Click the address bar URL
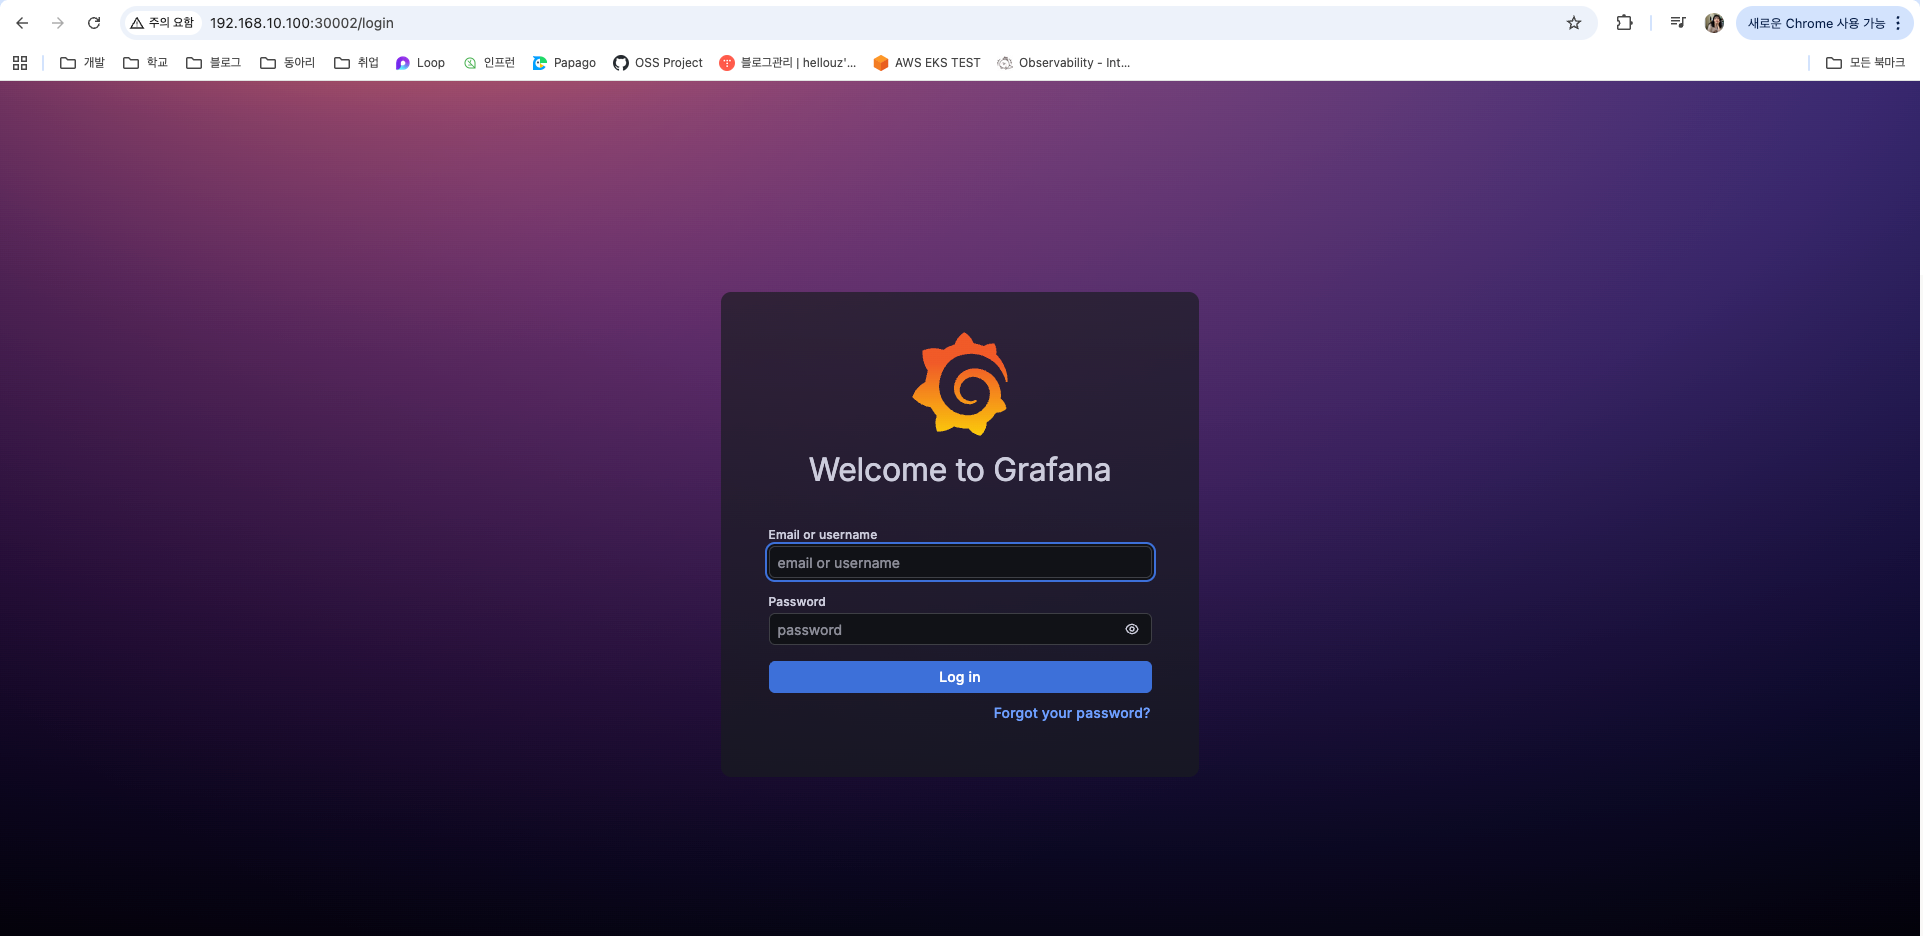 click(x=302, y=23)
